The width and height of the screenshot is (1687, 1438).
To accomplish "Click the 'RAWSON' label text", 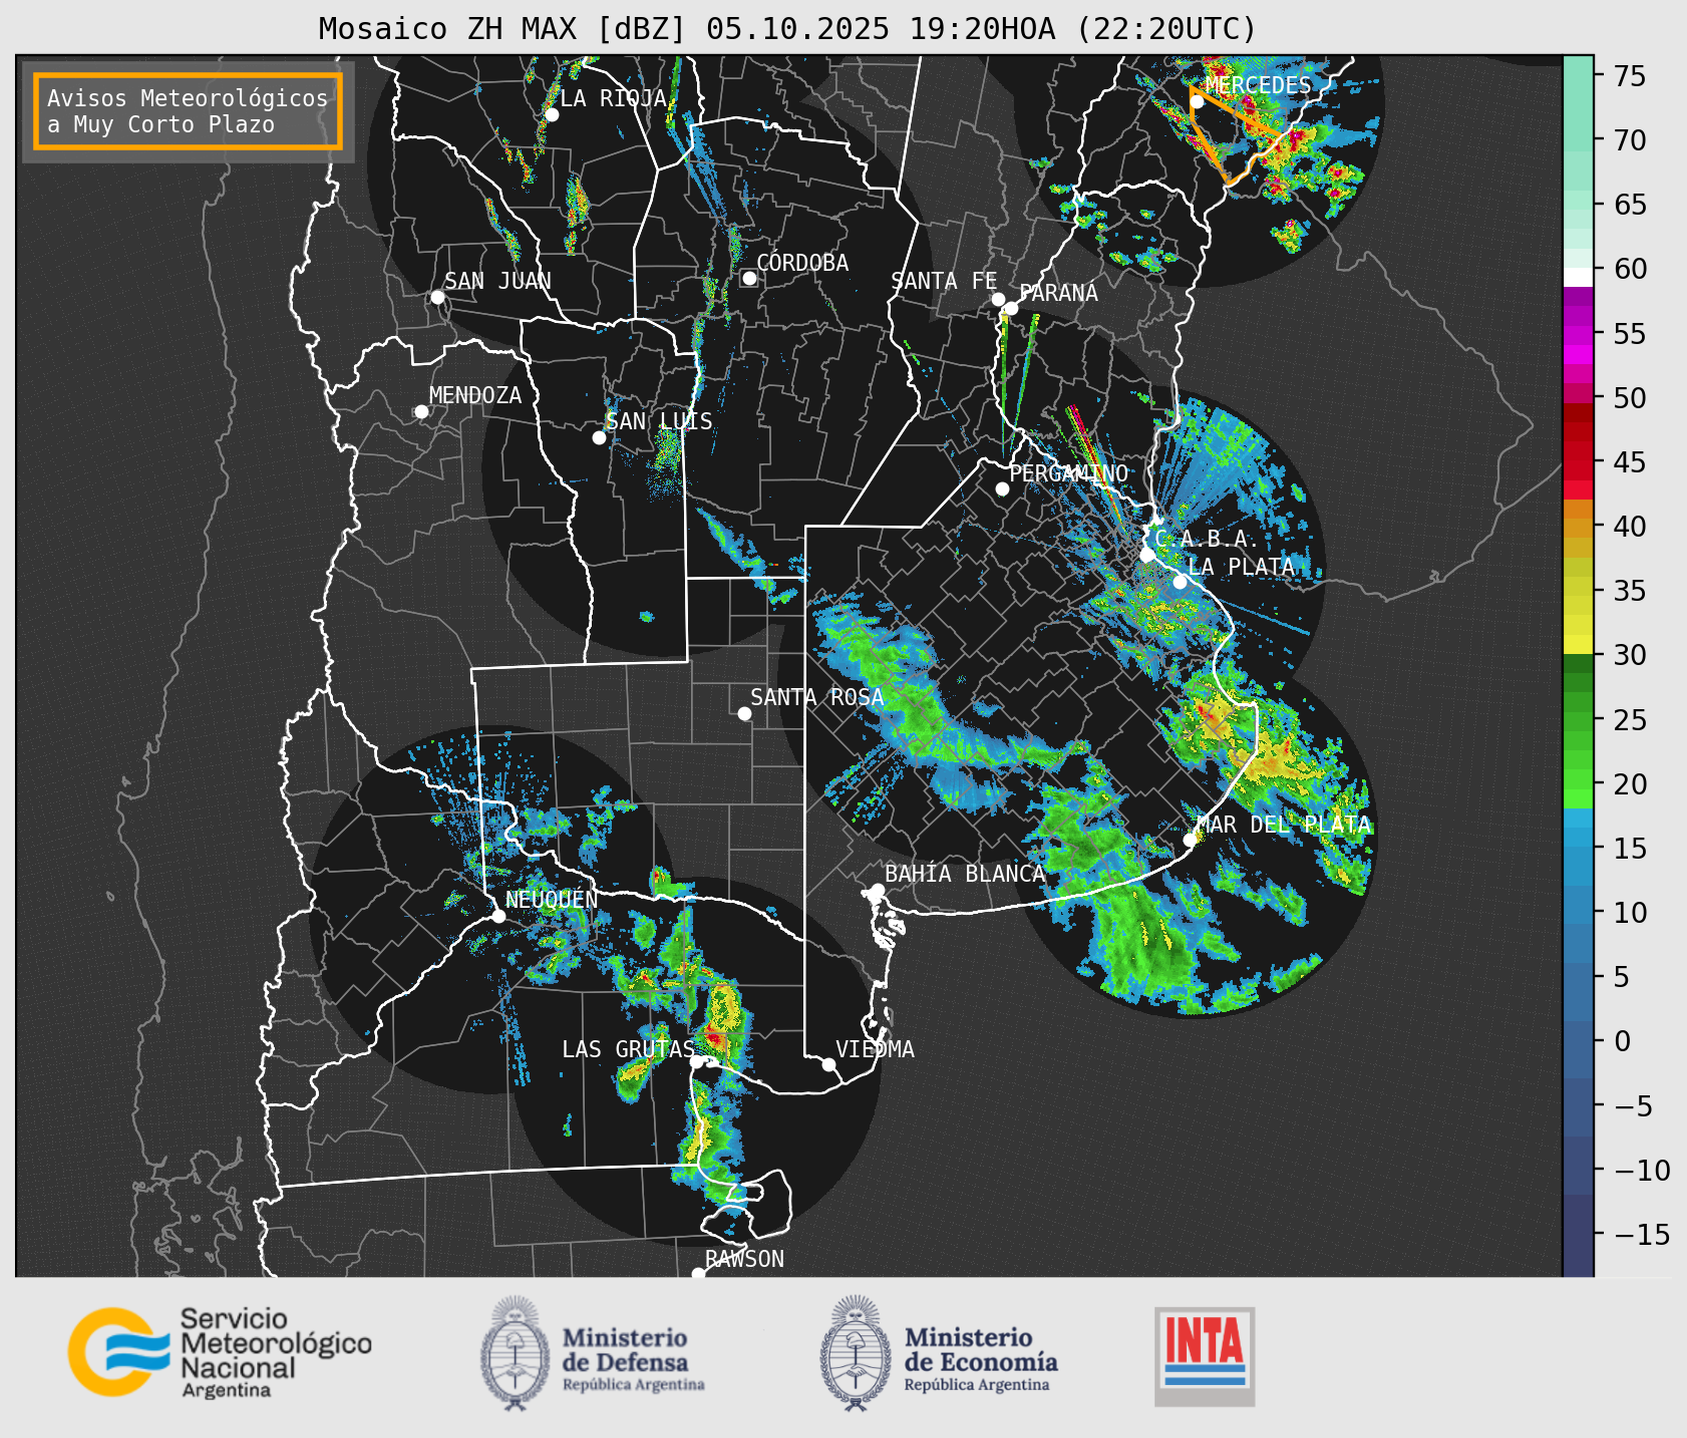I will coord(744,1259).
